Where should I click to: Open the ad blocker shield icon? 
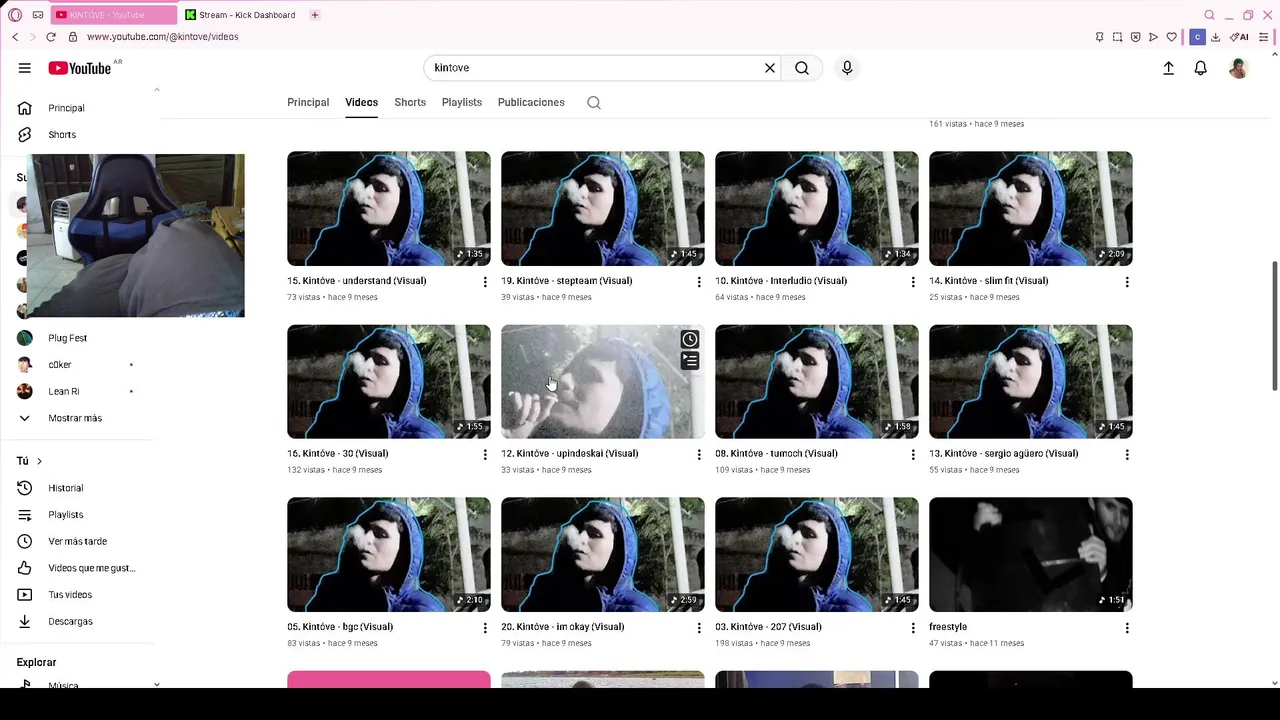1135,37
